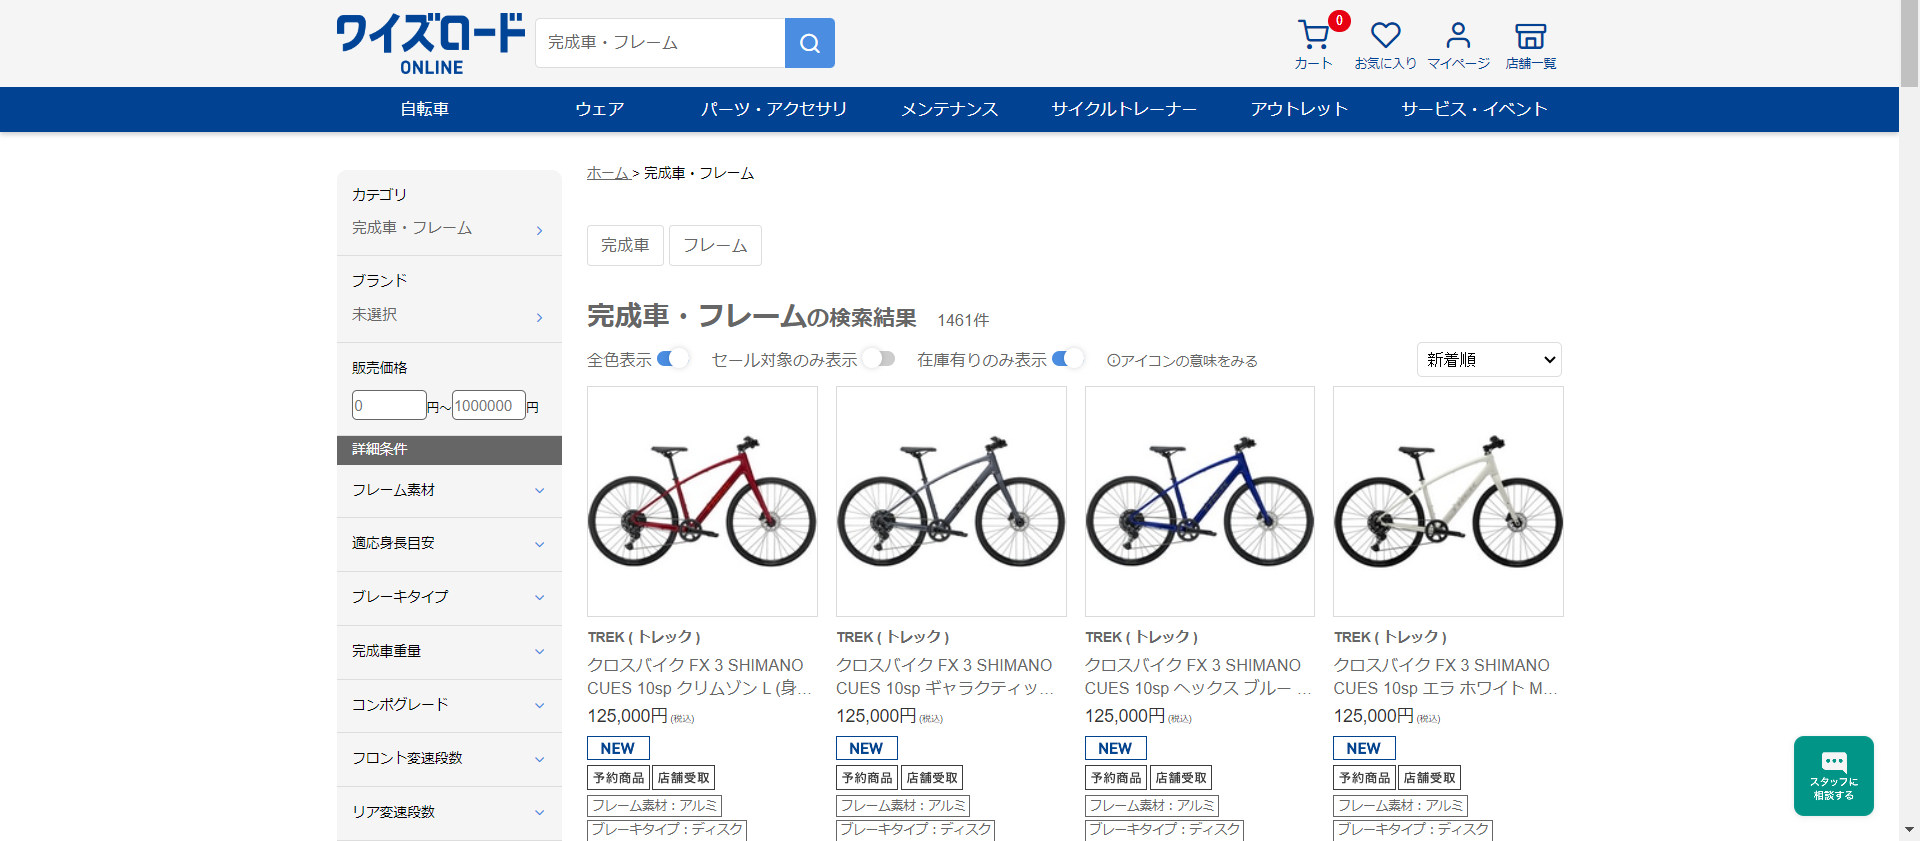Toggle セール対象のみ表示 switch
Image resolution: width=1920 pixels, height=841 pixels.
click(878, 359)
